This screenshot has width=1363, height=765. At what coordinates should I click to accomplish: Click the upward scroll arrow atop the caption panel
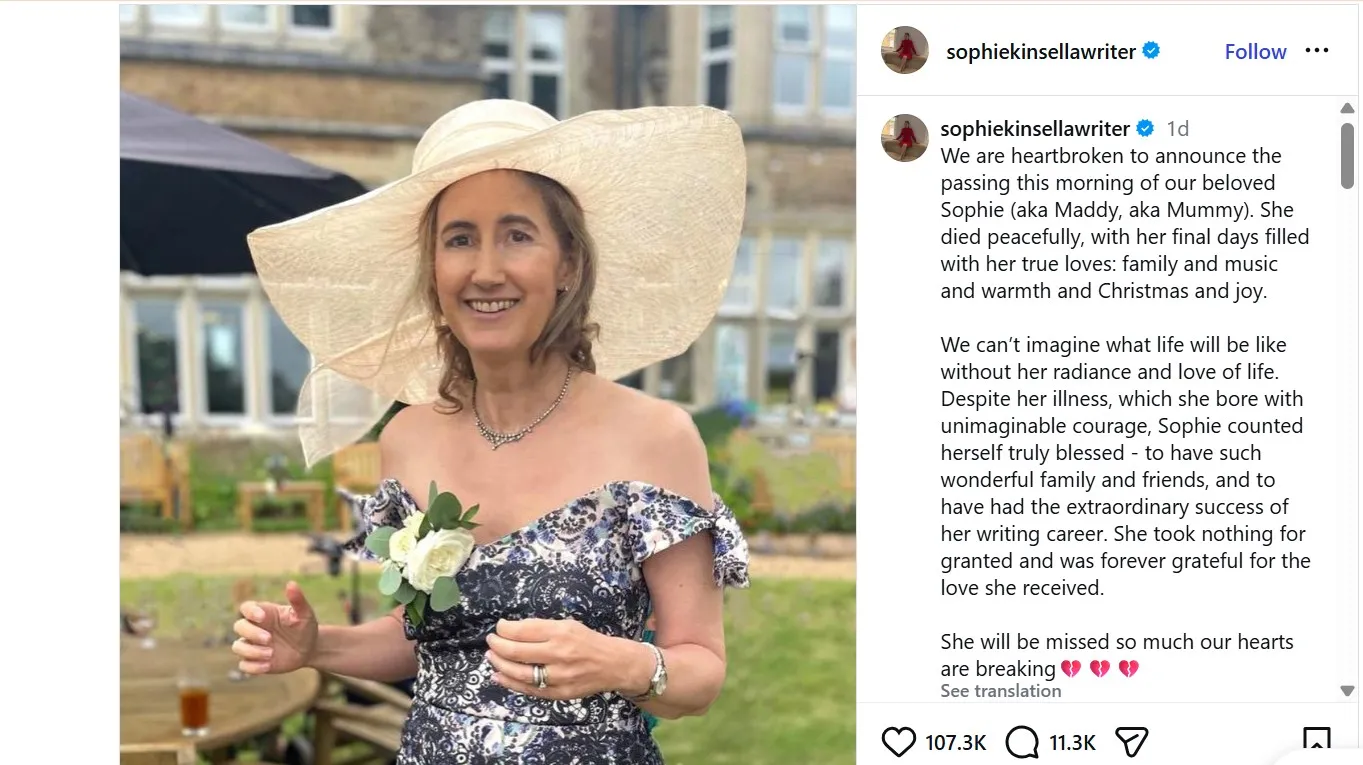[x=1347, y=107]
